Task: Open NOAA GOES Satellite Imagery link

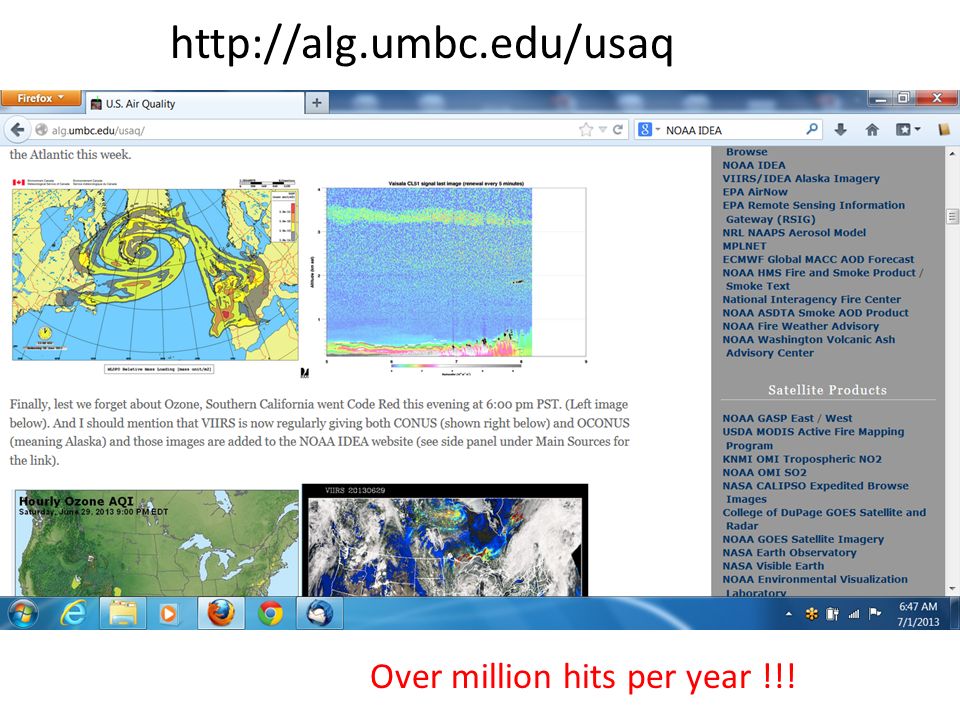Action: tap(803, 539)
